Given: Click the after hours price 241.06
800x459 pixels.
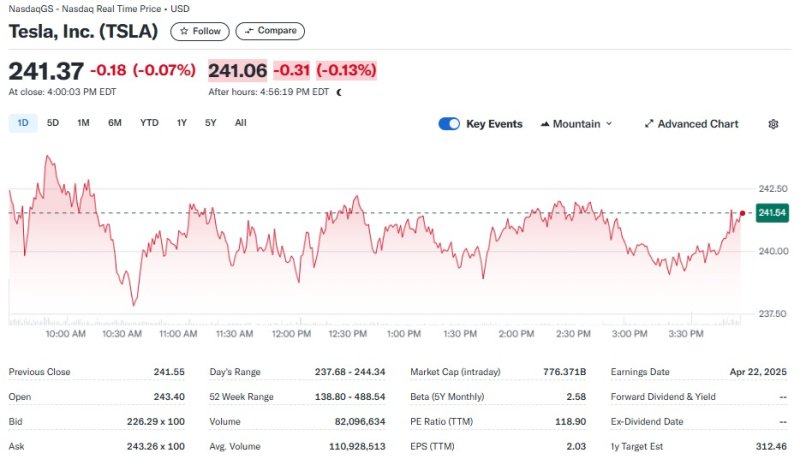Looking at the screenshot, I should click(x=237, y=70).
